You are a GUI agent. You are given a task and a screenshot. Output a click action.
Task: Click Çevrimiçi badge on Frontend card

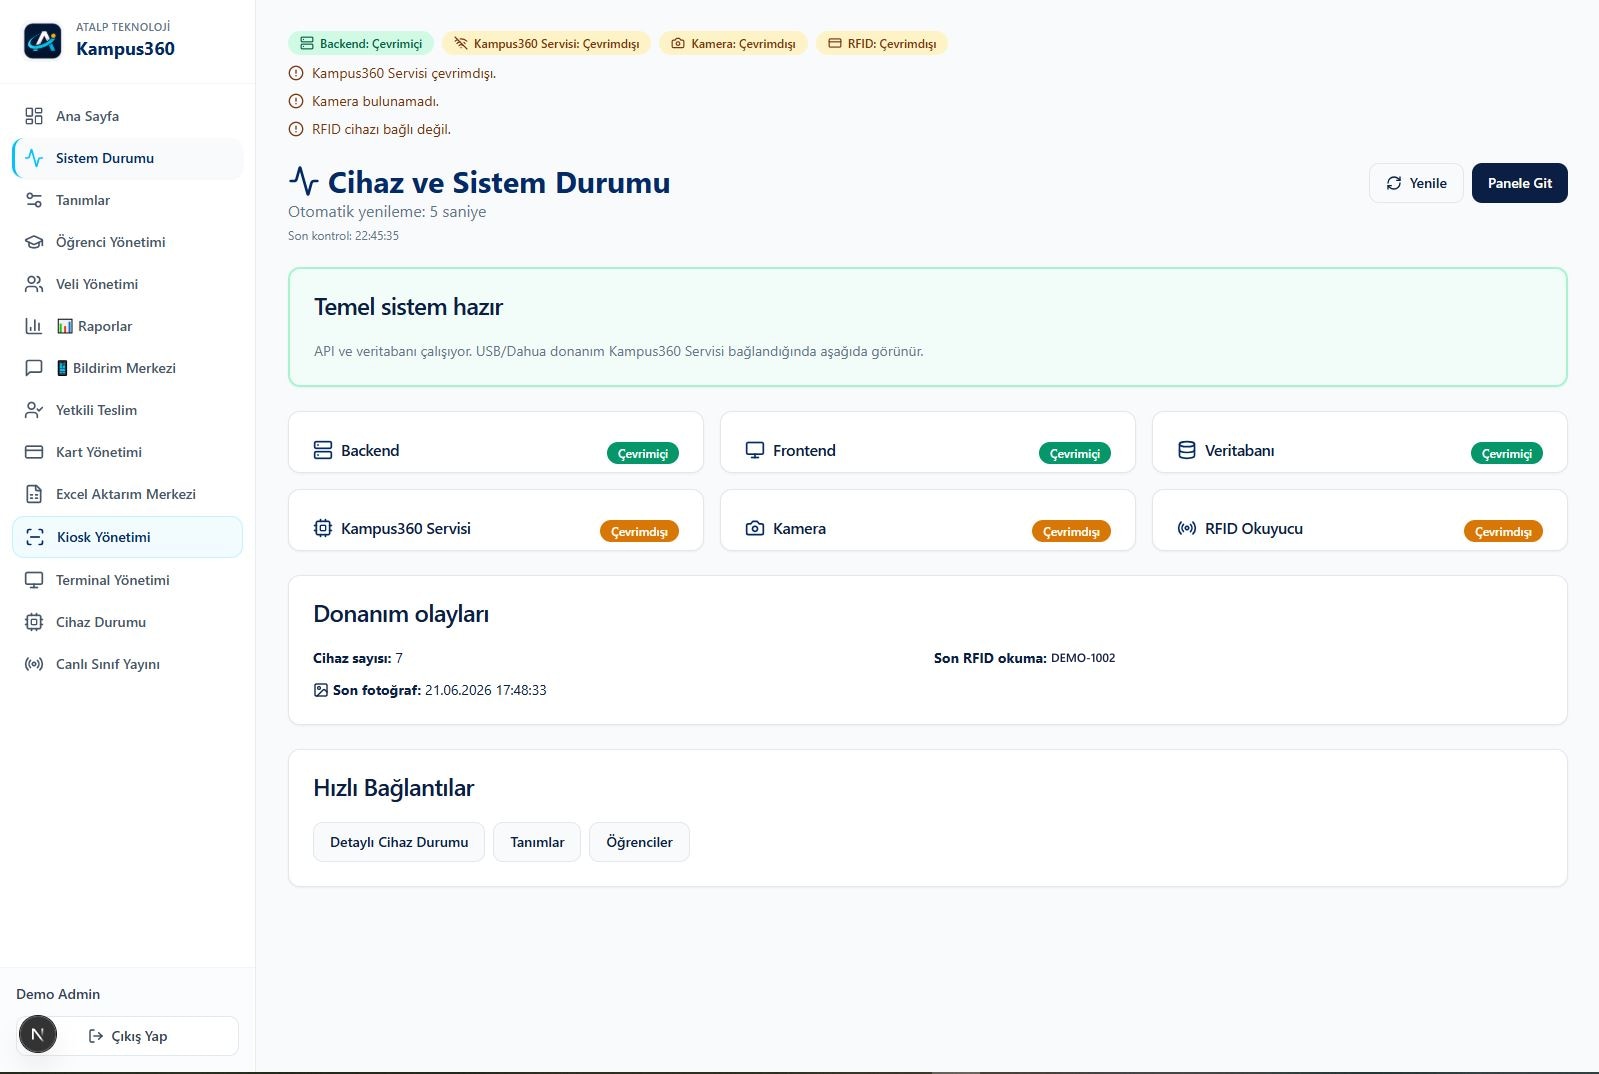(x=1075, y=453)
